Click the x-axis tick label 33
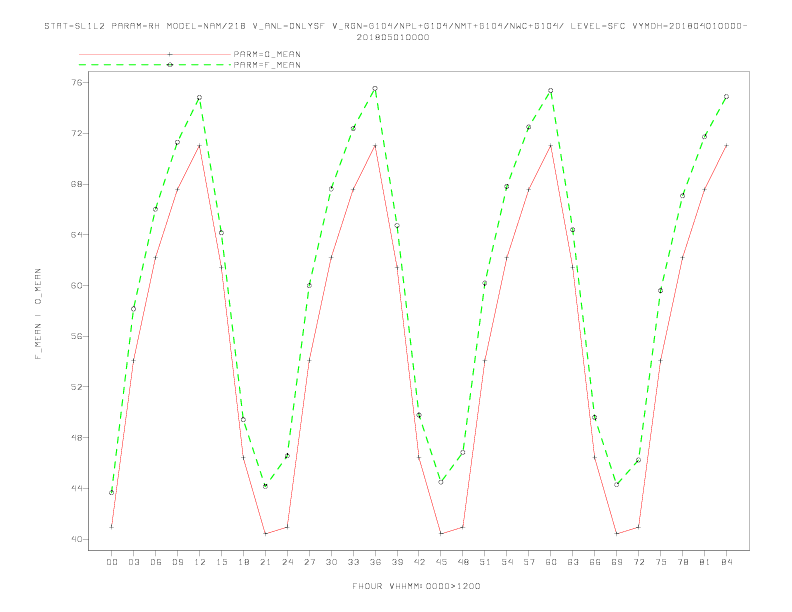792x612 pixels. 353,562
